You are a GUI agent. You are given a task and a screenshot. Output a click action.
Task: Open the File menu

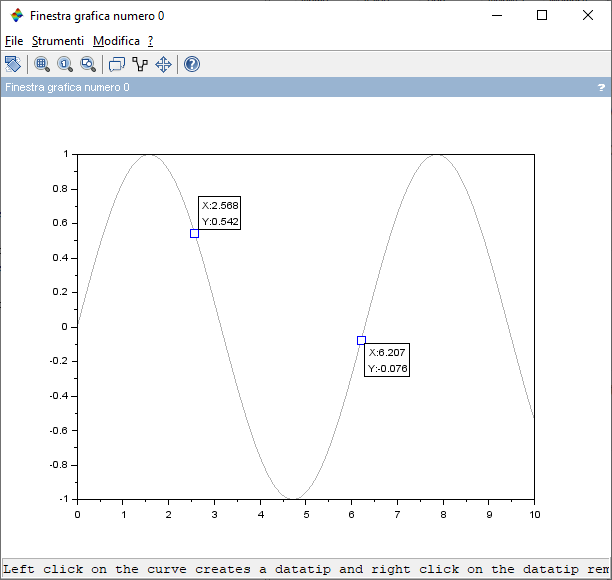coord(13,41)
